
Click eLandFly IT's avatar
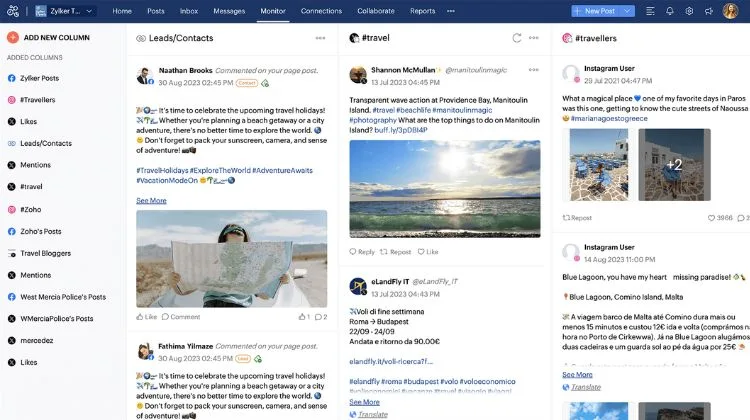pyautogui.click(x=358, y=287)
